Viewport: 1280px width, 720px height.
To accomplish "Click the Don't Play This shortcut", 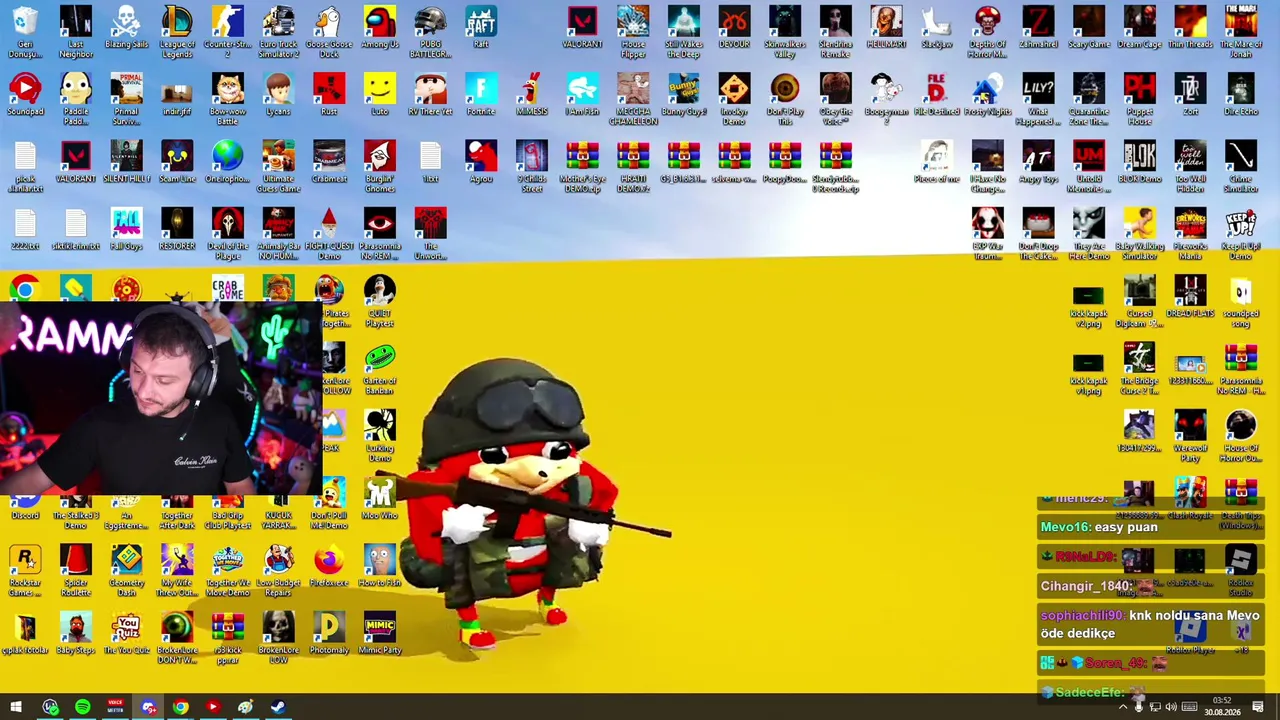I will pos(785,99).
